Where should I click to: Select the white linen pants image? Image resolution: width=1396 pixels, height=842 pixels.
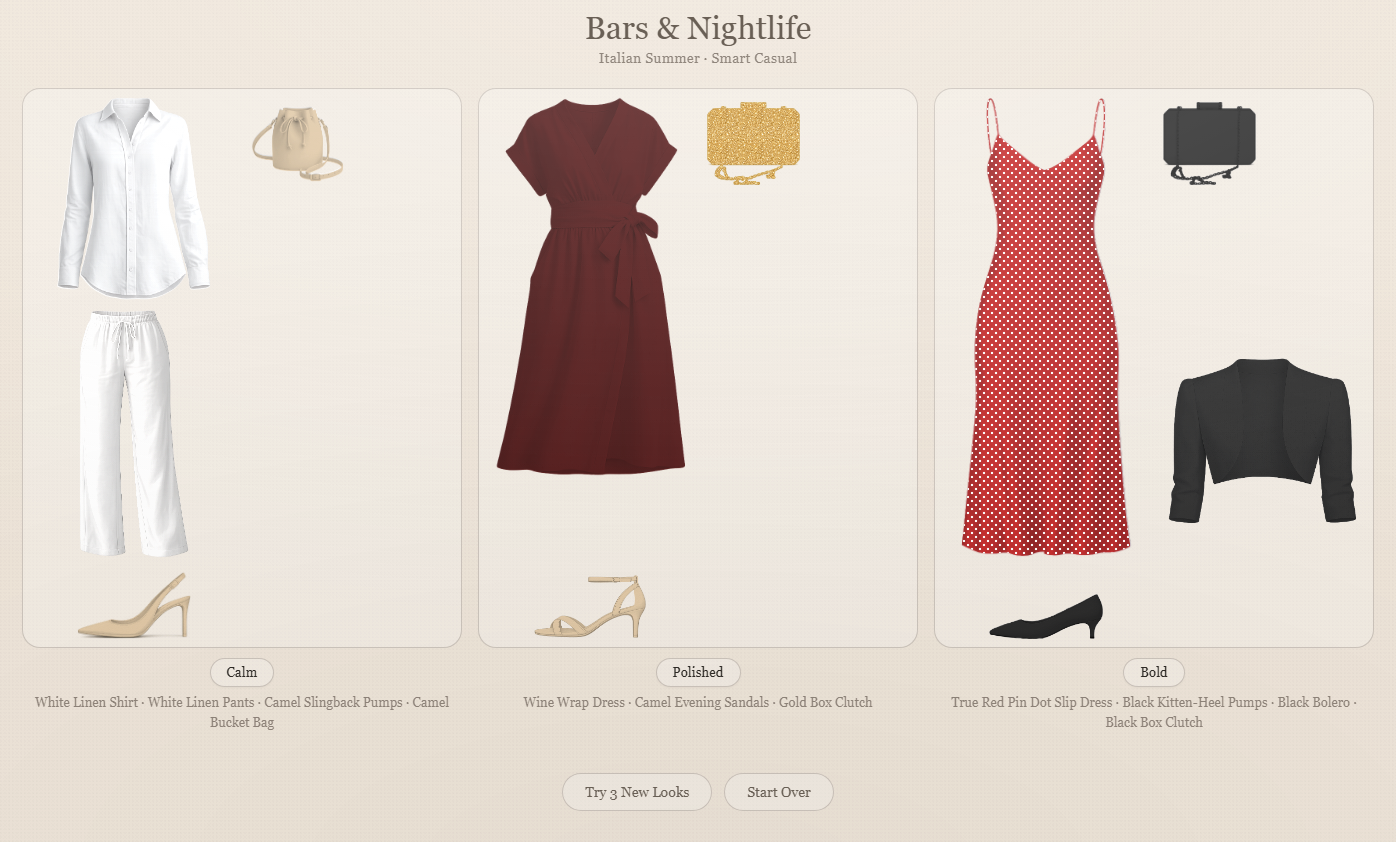tap(134, 433)
